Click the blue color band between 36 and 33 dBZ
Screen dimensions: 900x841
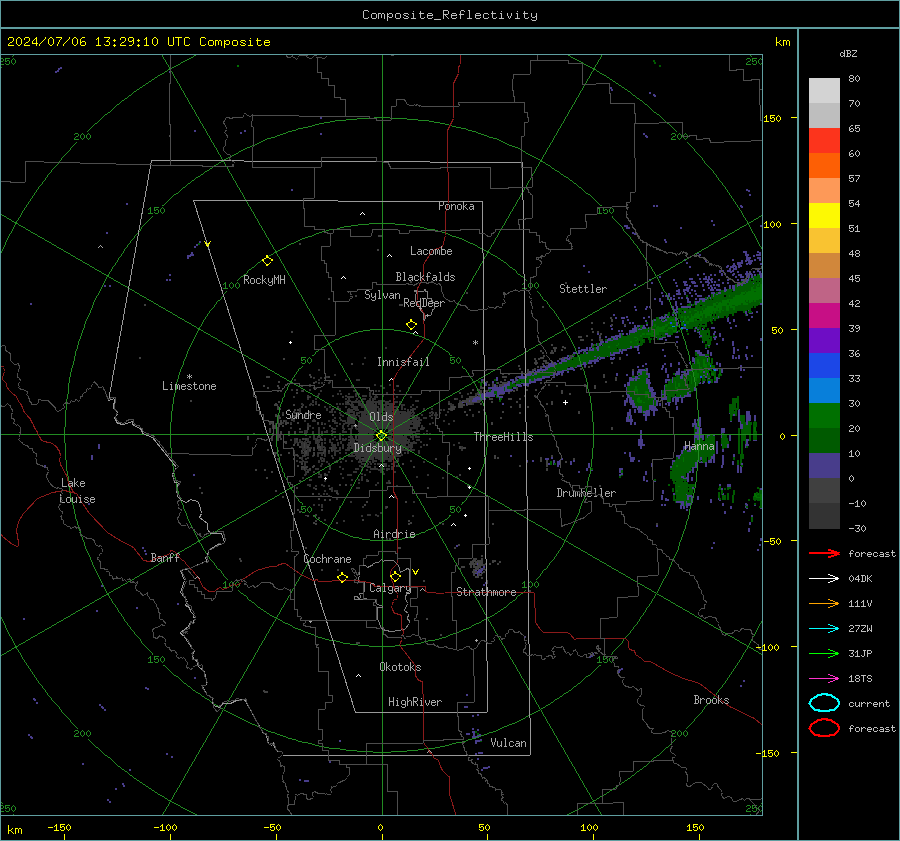point(824,366)
